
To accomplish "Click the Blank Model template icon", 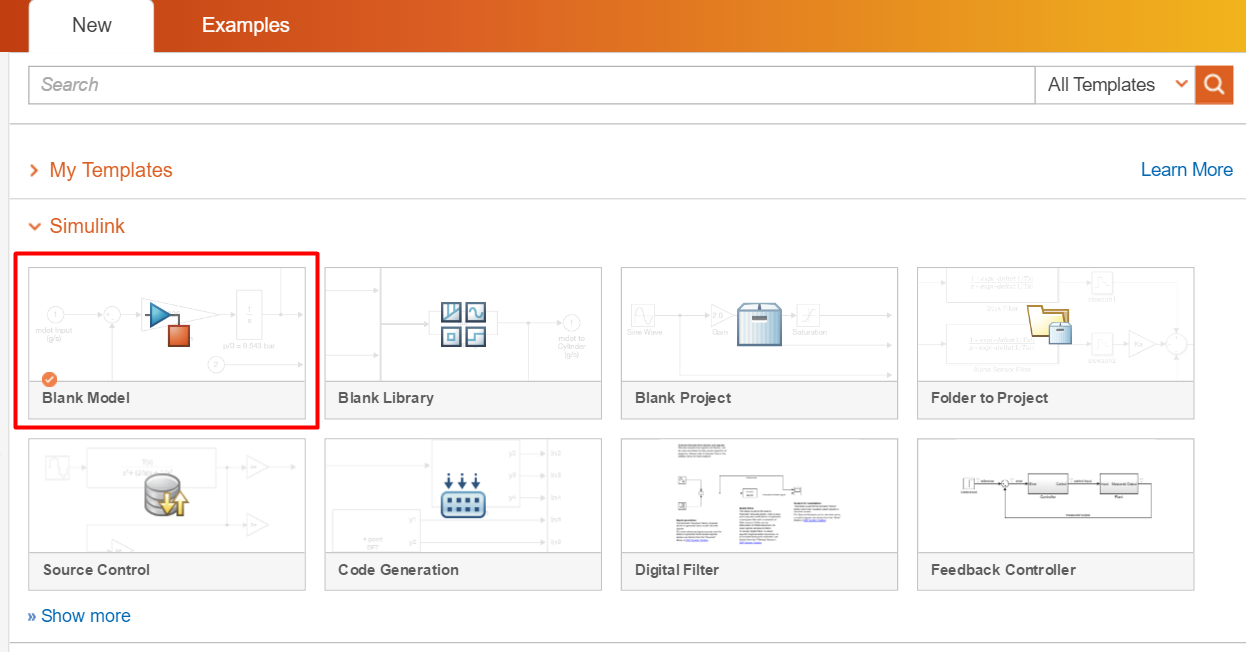I will pyautogui.click(x=166, y=322).
